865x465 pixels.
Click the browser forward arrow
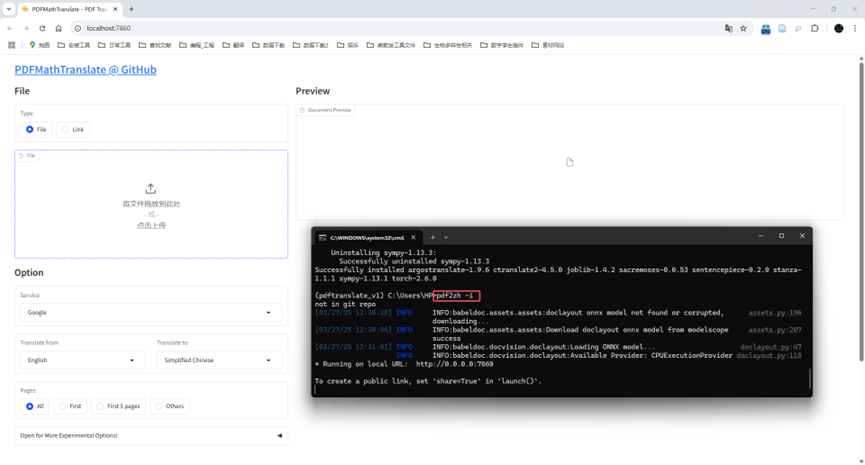26,28
